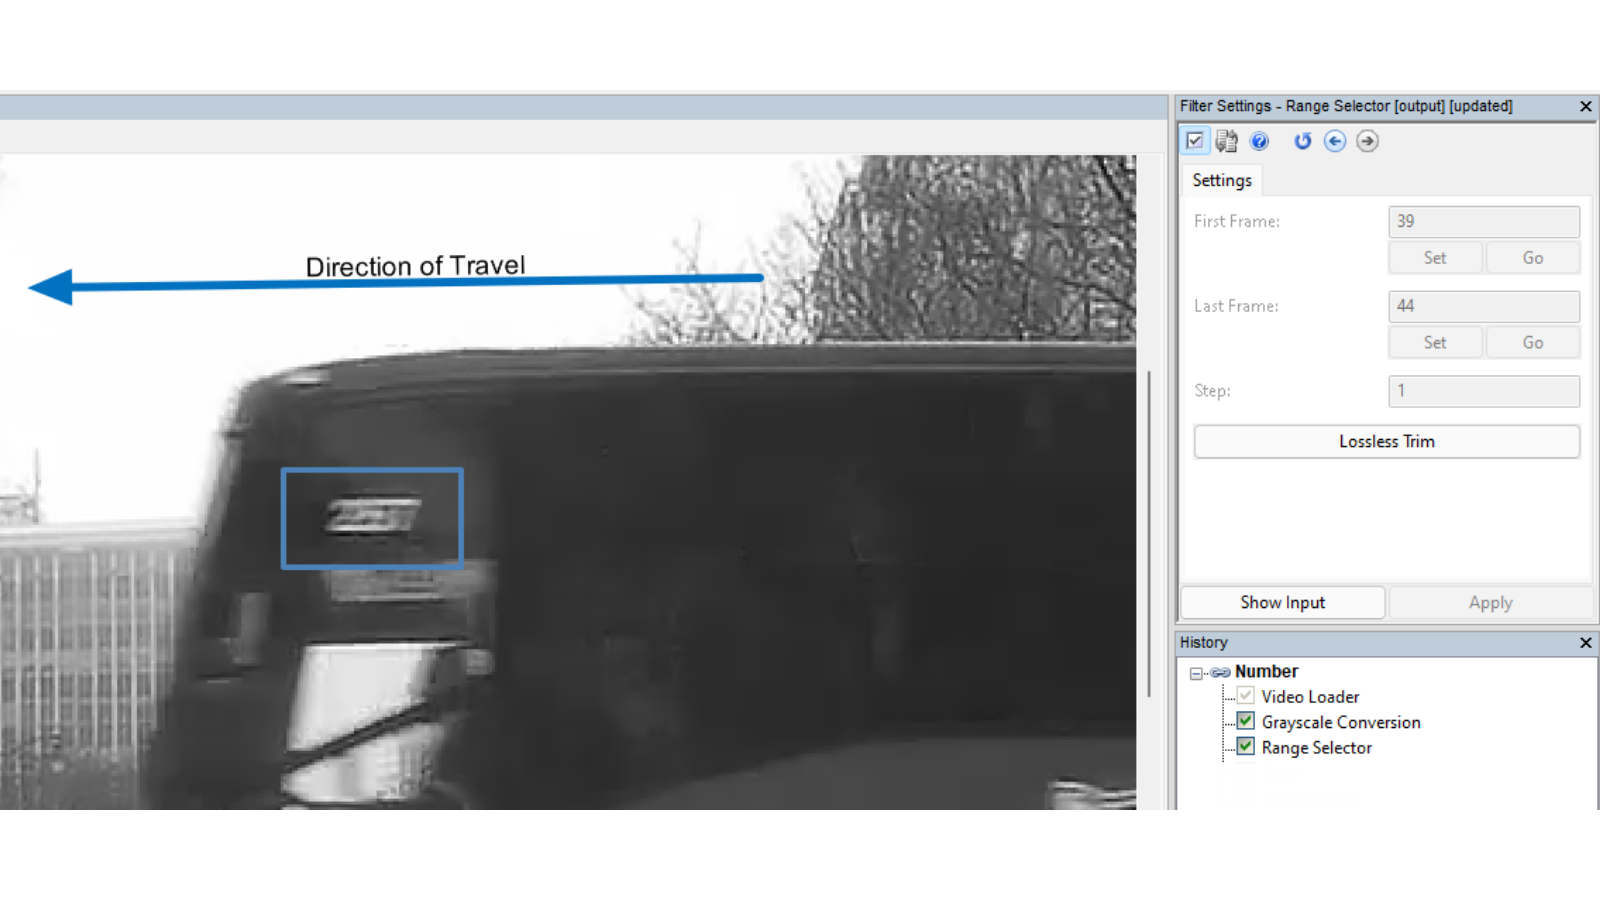The height and width of the screenshot is (900, 1600).
Task: Toggle the Video Loader checkbox
Action: click(x=1246, y=696)
